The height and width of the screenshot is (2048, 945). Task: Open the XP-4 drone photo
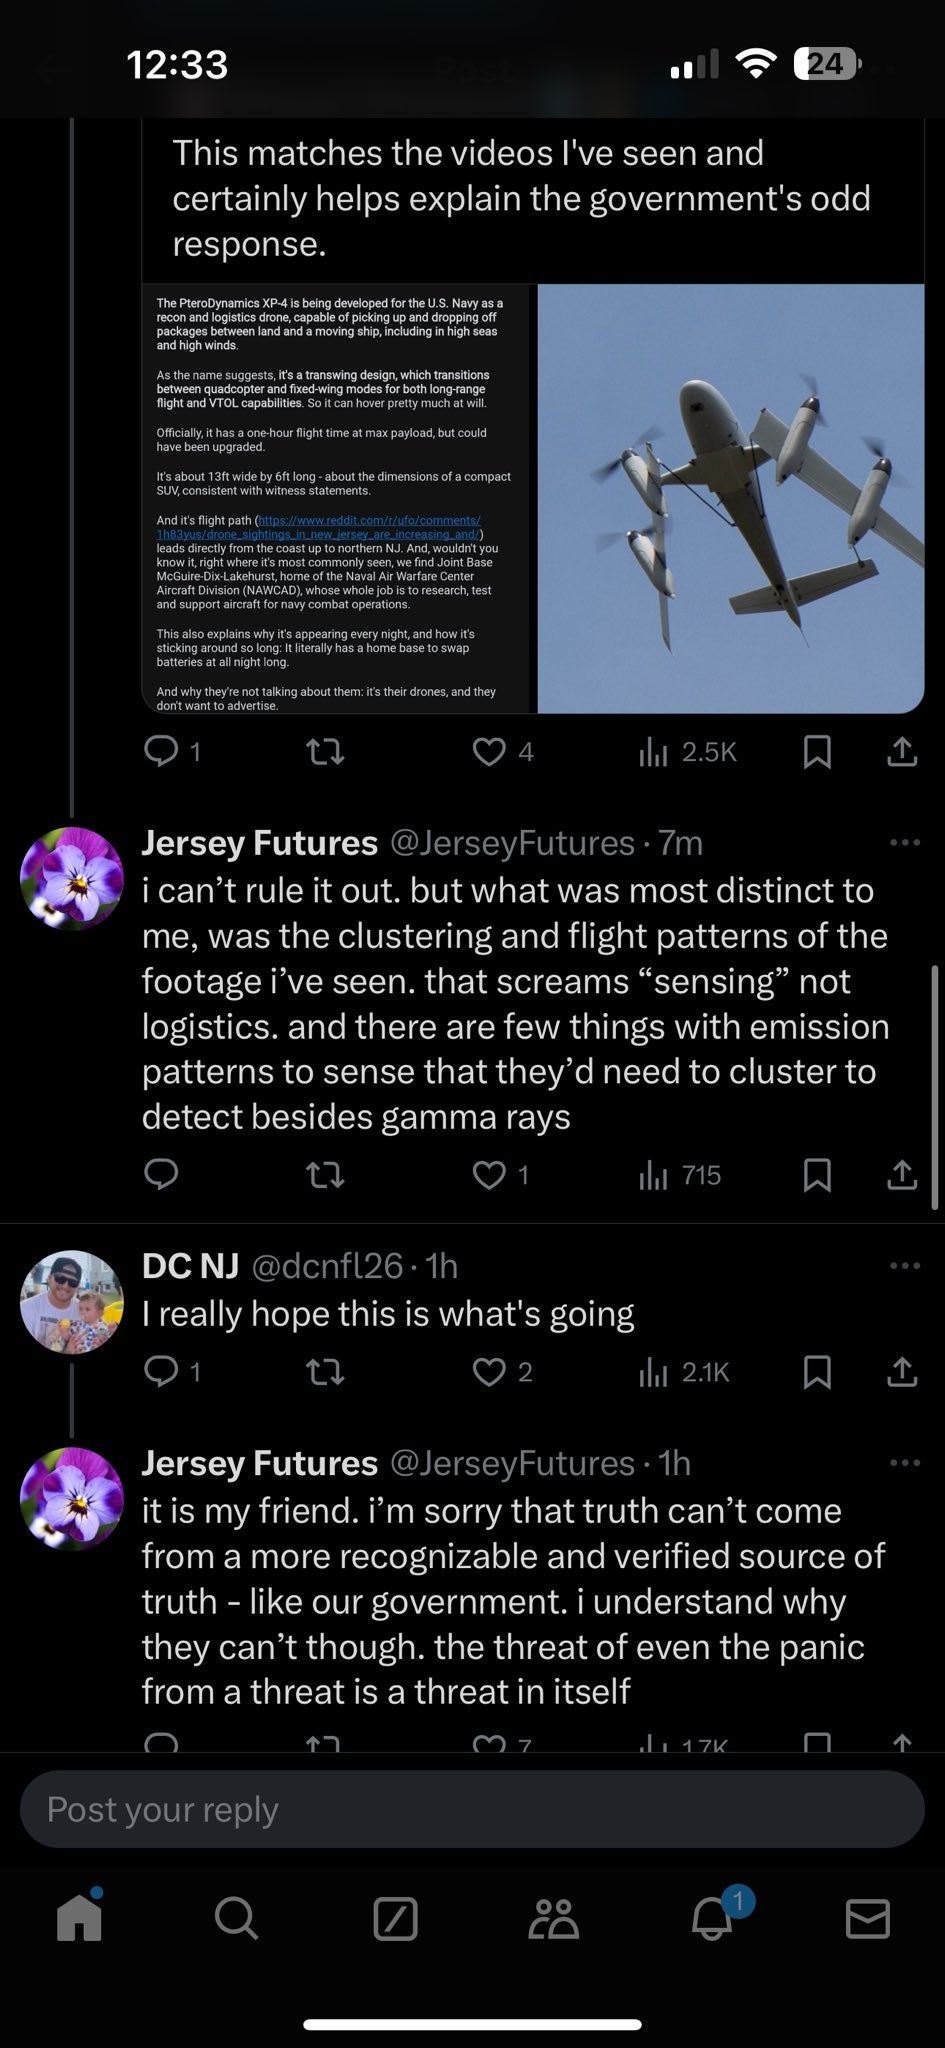click(731, 498)
